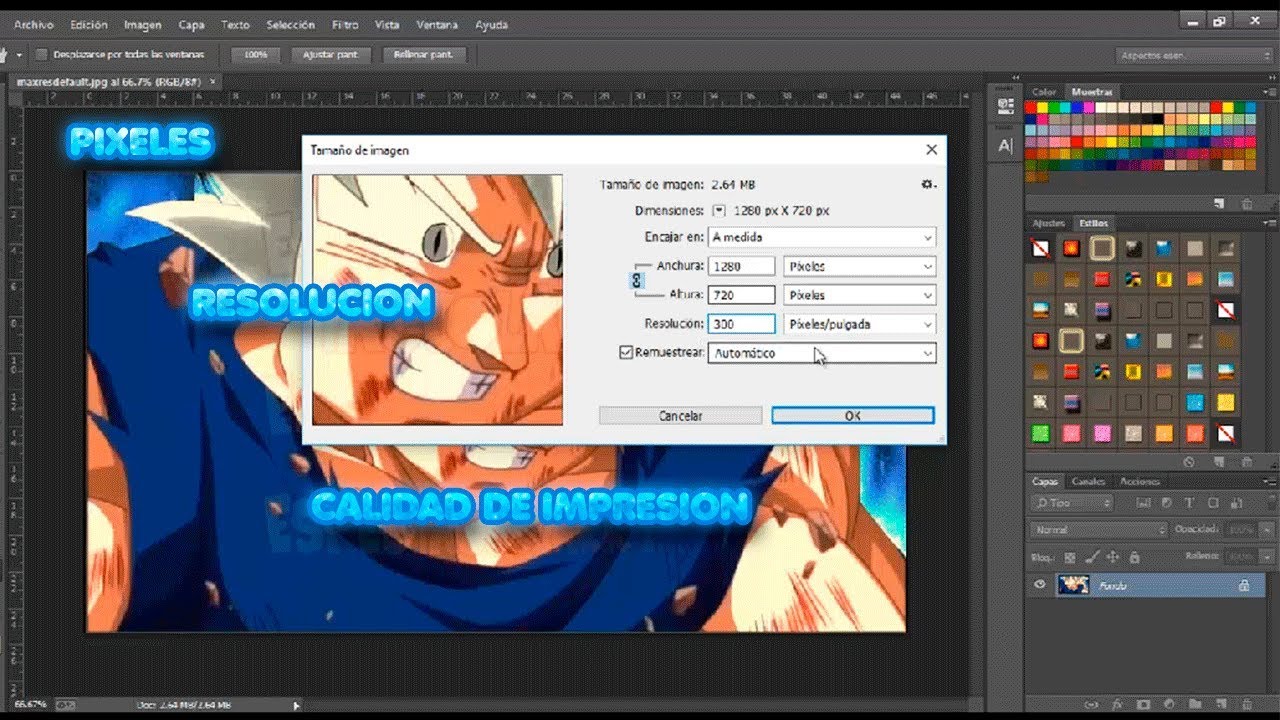Screen dimensions: 1280x720
Task: Apply the first 'no style' swatch in Estilos
Action: [1041, 247]
